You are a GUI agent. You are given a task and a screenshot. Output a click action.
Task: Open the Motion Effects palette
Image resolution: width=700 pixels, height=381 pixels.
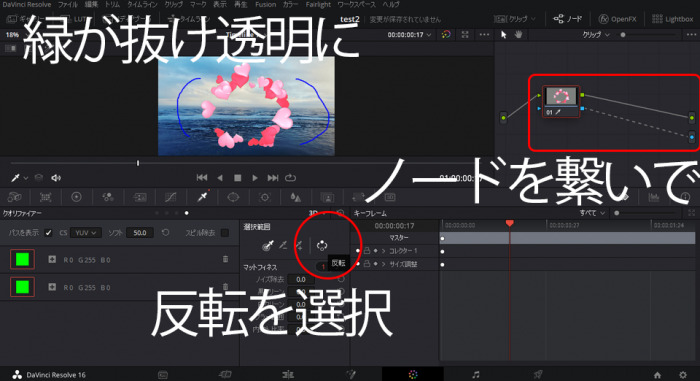(139, 197)
